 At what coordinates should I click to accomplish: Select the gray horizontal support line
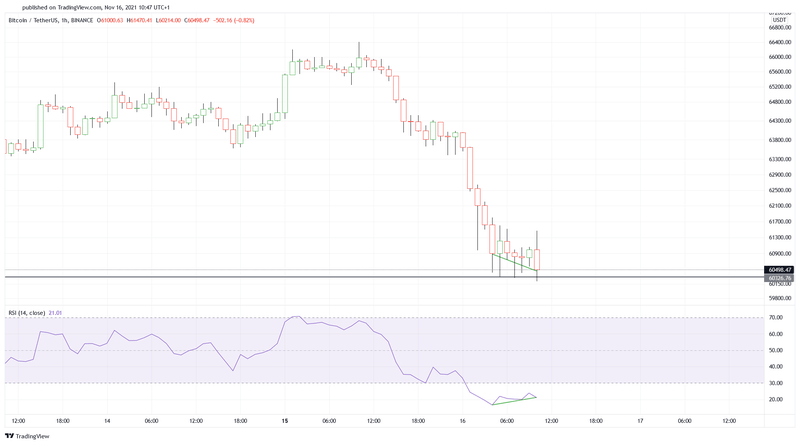pyautogui.click(x=384, y=277)
